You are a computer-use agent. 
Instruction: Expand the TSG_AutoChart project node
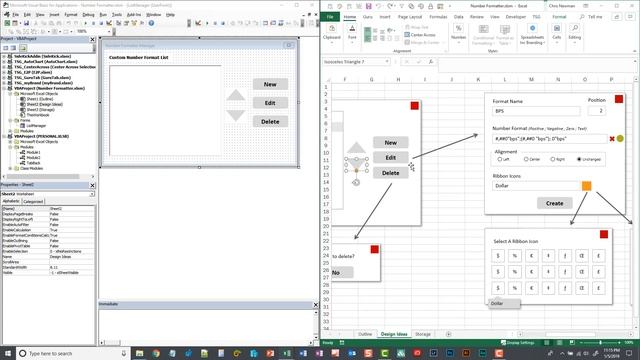[4, 62]
